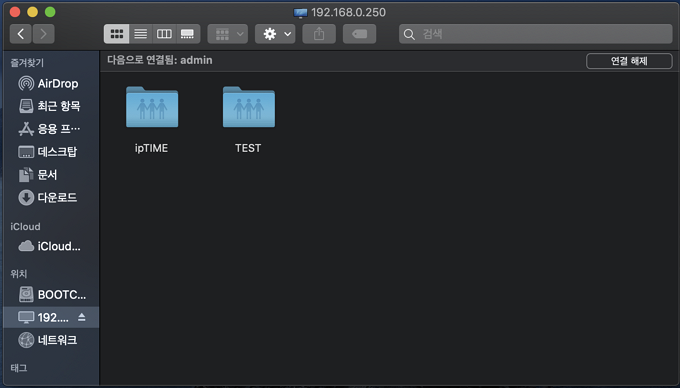Open 최근 항목 in the sidebar
The height and width of the screenshot is (388, 680).
51,106
